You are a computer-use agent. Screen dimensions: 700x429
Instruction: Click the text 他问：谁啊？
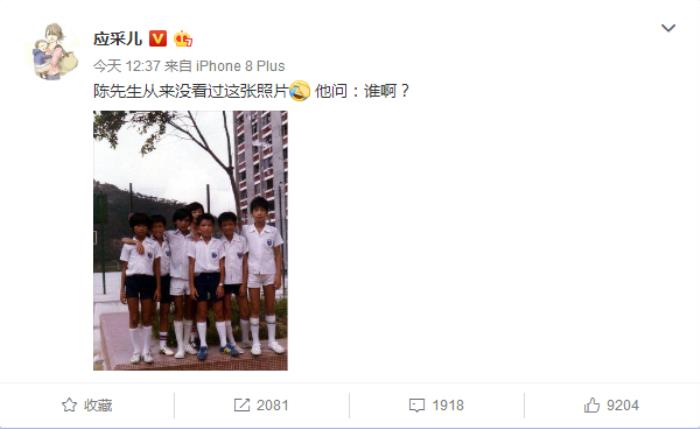(x=362, y=91)
